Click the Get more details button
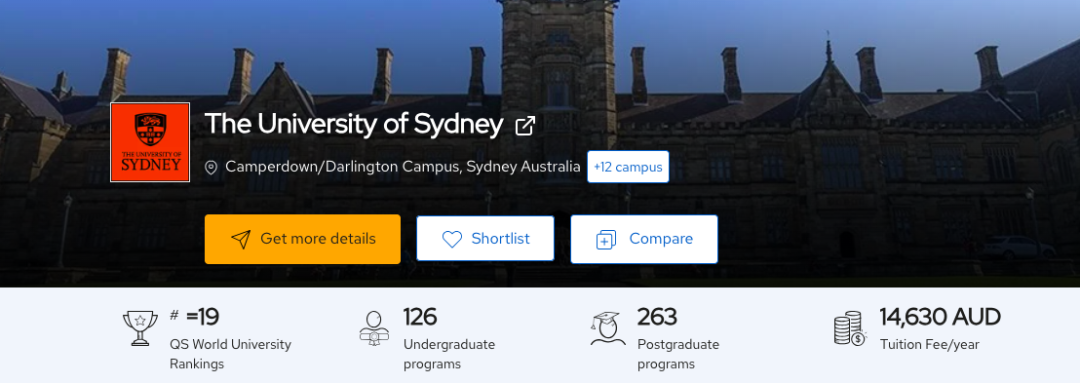The image size is (1080, 383). [x=302, y=239]
